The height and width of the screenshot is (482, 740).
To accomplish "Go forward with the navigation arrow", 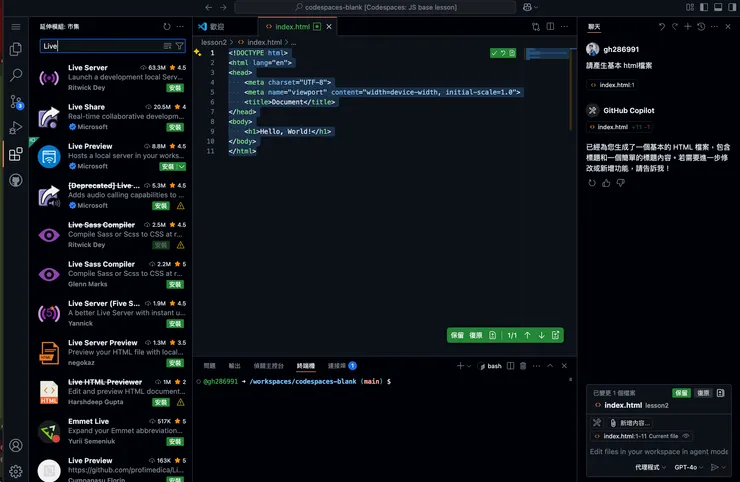I will coord(223,7).
